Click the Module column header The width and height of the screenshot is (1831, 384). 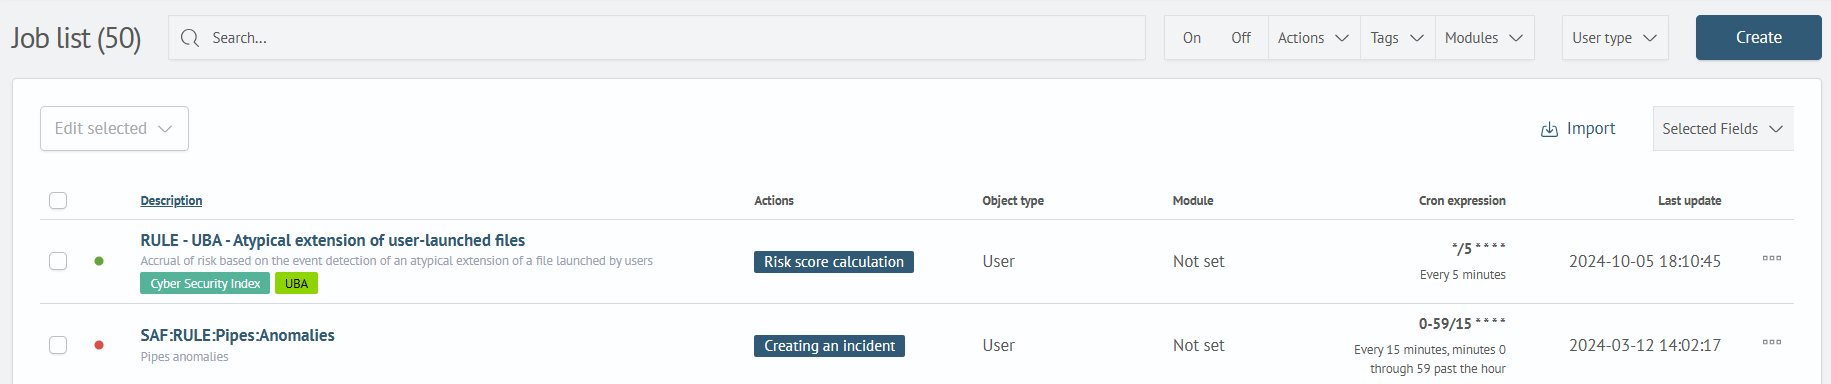1193,201
